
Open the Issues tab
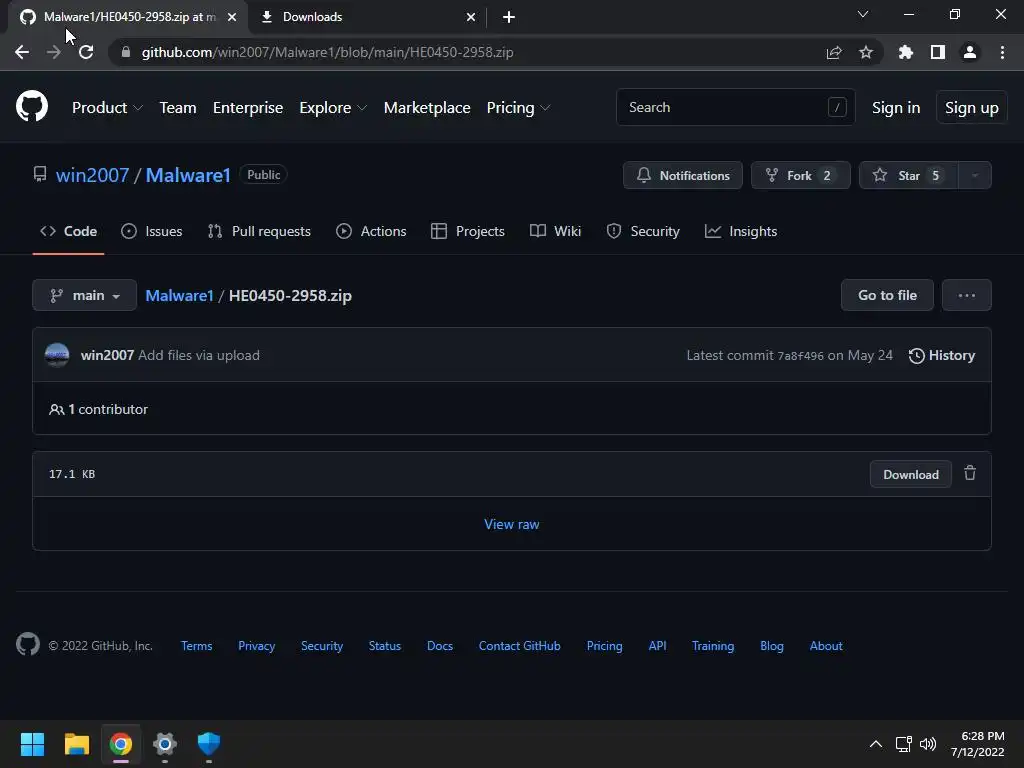point(152,231)
